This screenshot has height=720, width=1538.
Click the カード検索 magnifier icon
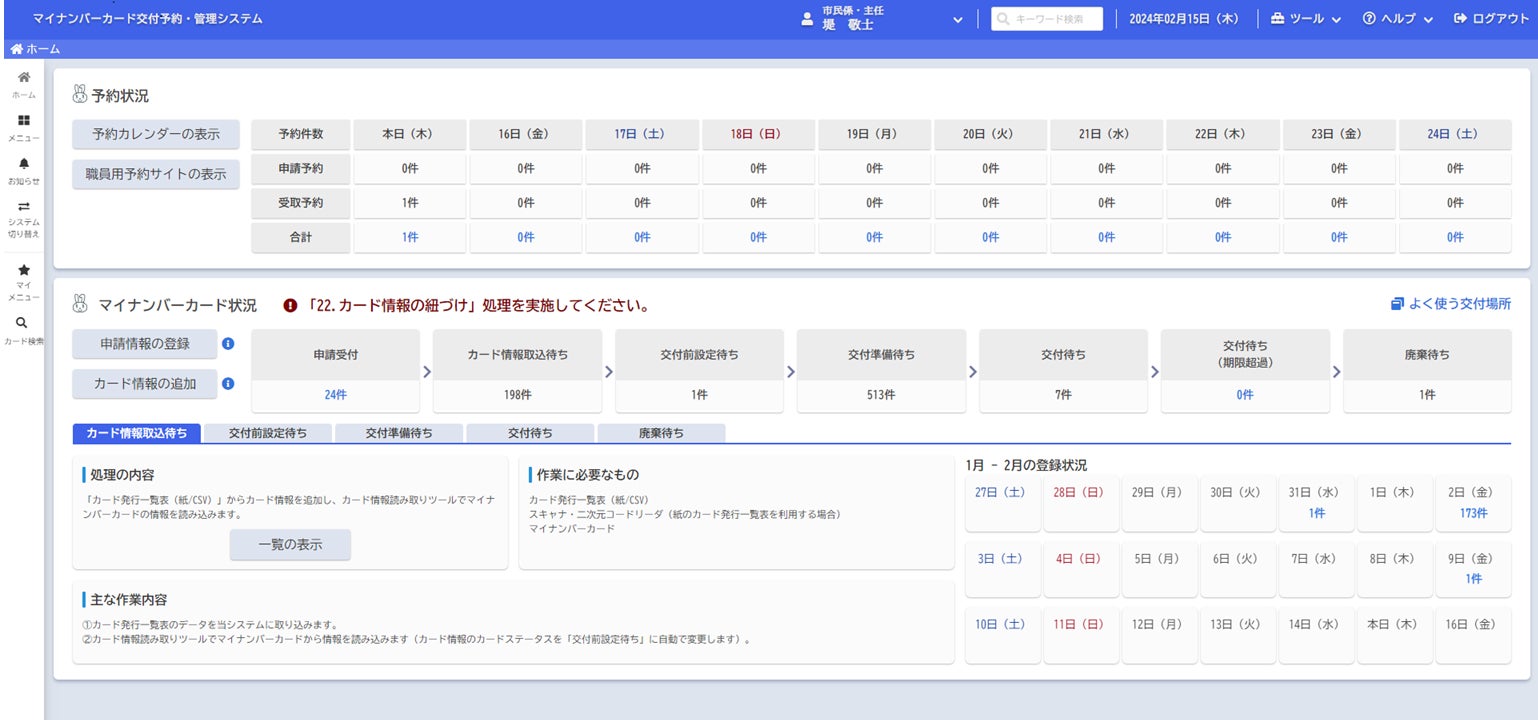23,322
